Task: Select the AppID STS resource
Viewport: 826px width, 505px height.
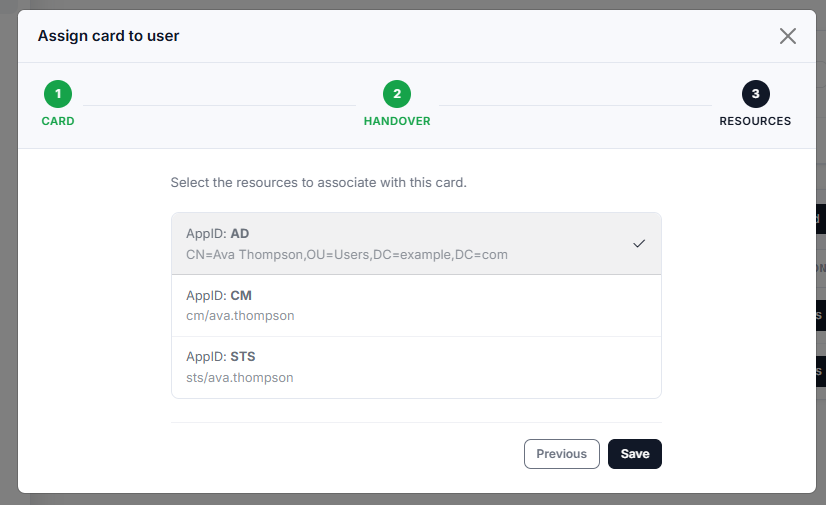Action: (x=416, y=368)
